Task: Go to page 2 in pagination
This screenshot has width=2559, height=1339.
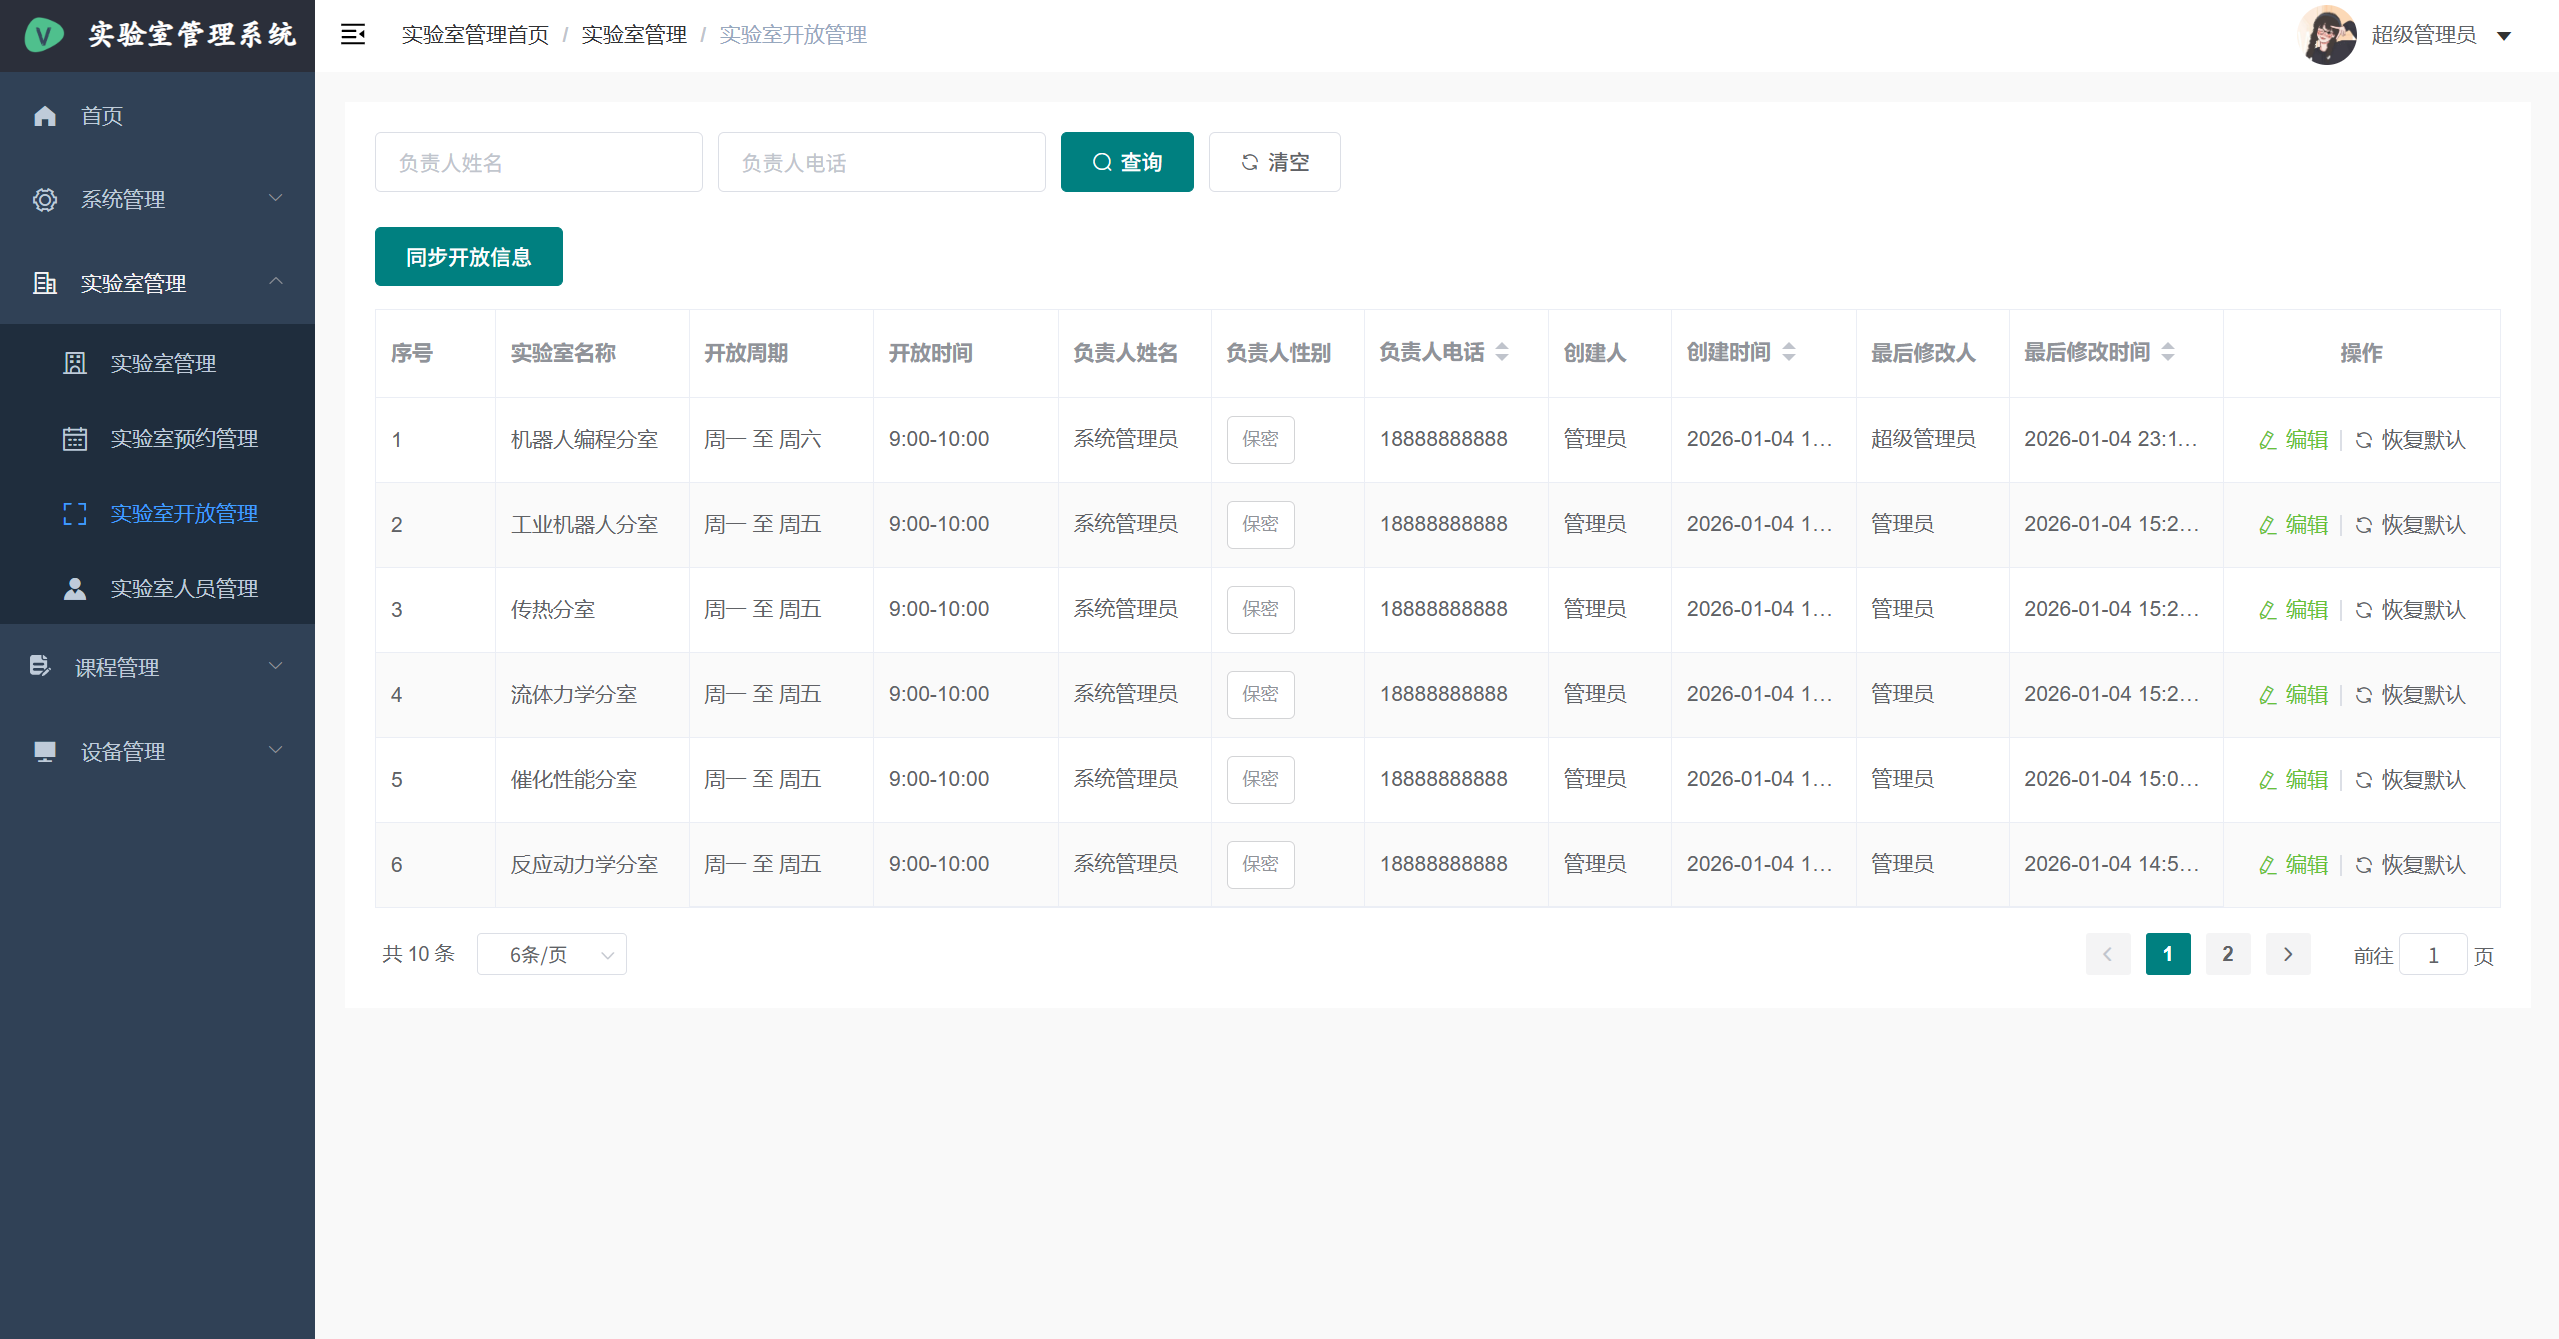Action: [2227, 954]
